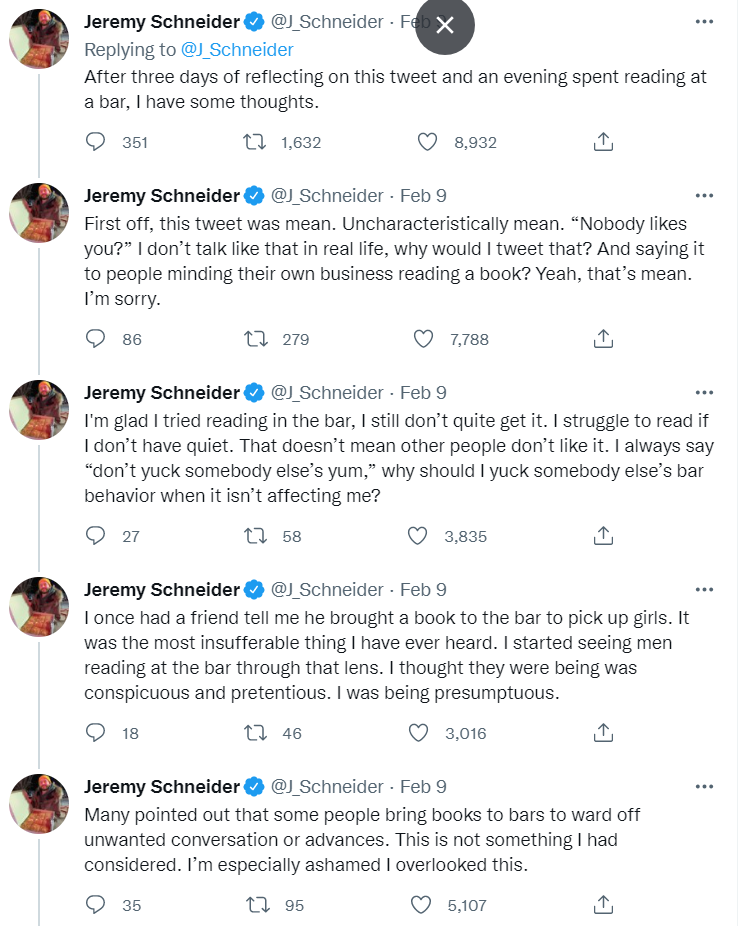Open more options on "pick up girls" tweet
Screen dimensions: 755x926
(704, 589)
